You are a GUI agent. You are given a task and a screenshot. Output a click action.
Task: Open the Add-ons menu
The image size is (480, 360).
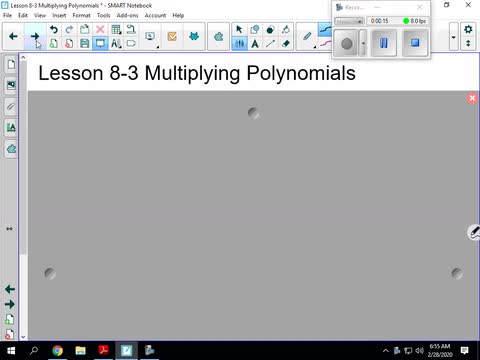point(127,15)
